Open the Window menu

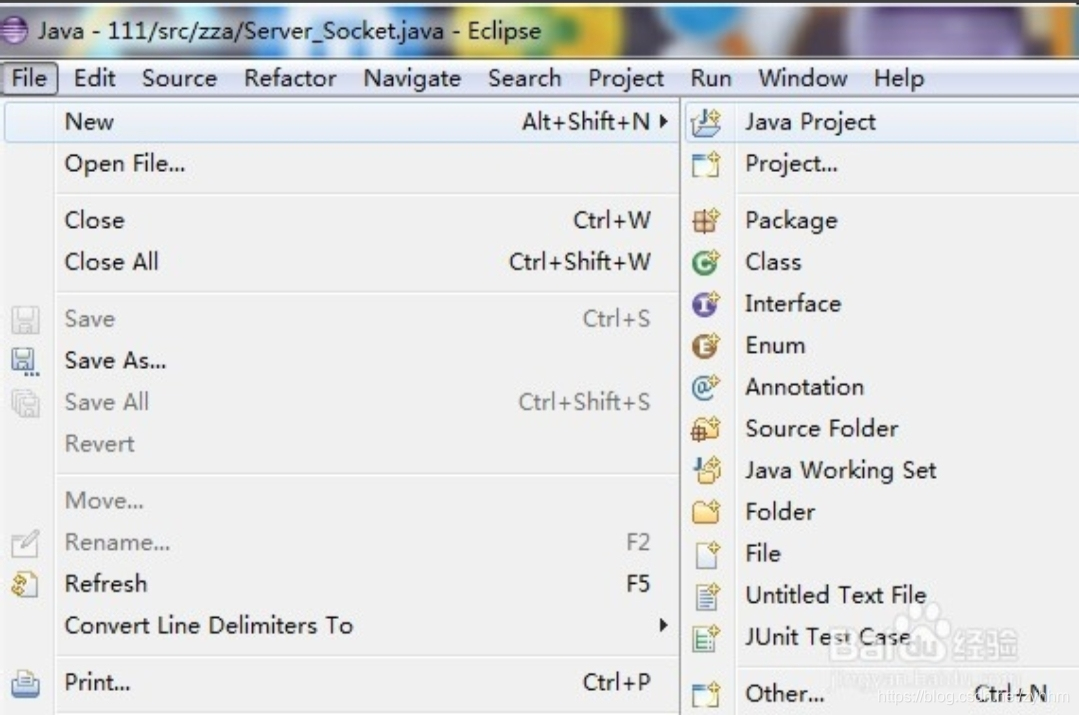point(803,78)
